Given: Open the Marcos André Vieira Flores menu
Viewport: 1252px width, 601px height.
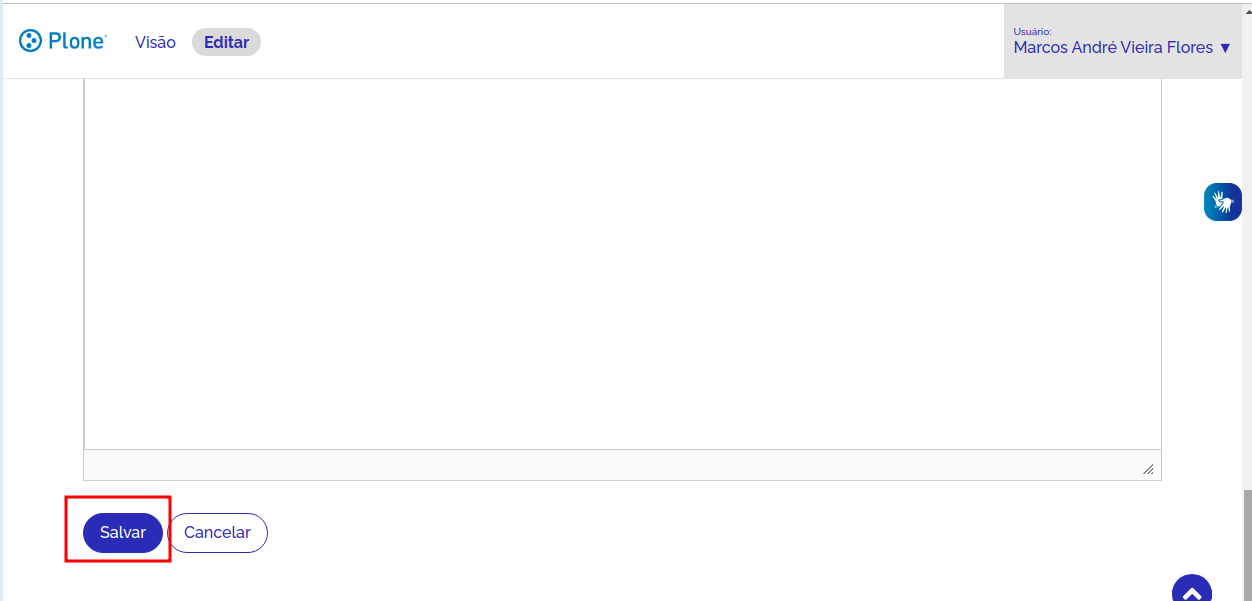Looking at the screenshot, I should point(1112,47).
